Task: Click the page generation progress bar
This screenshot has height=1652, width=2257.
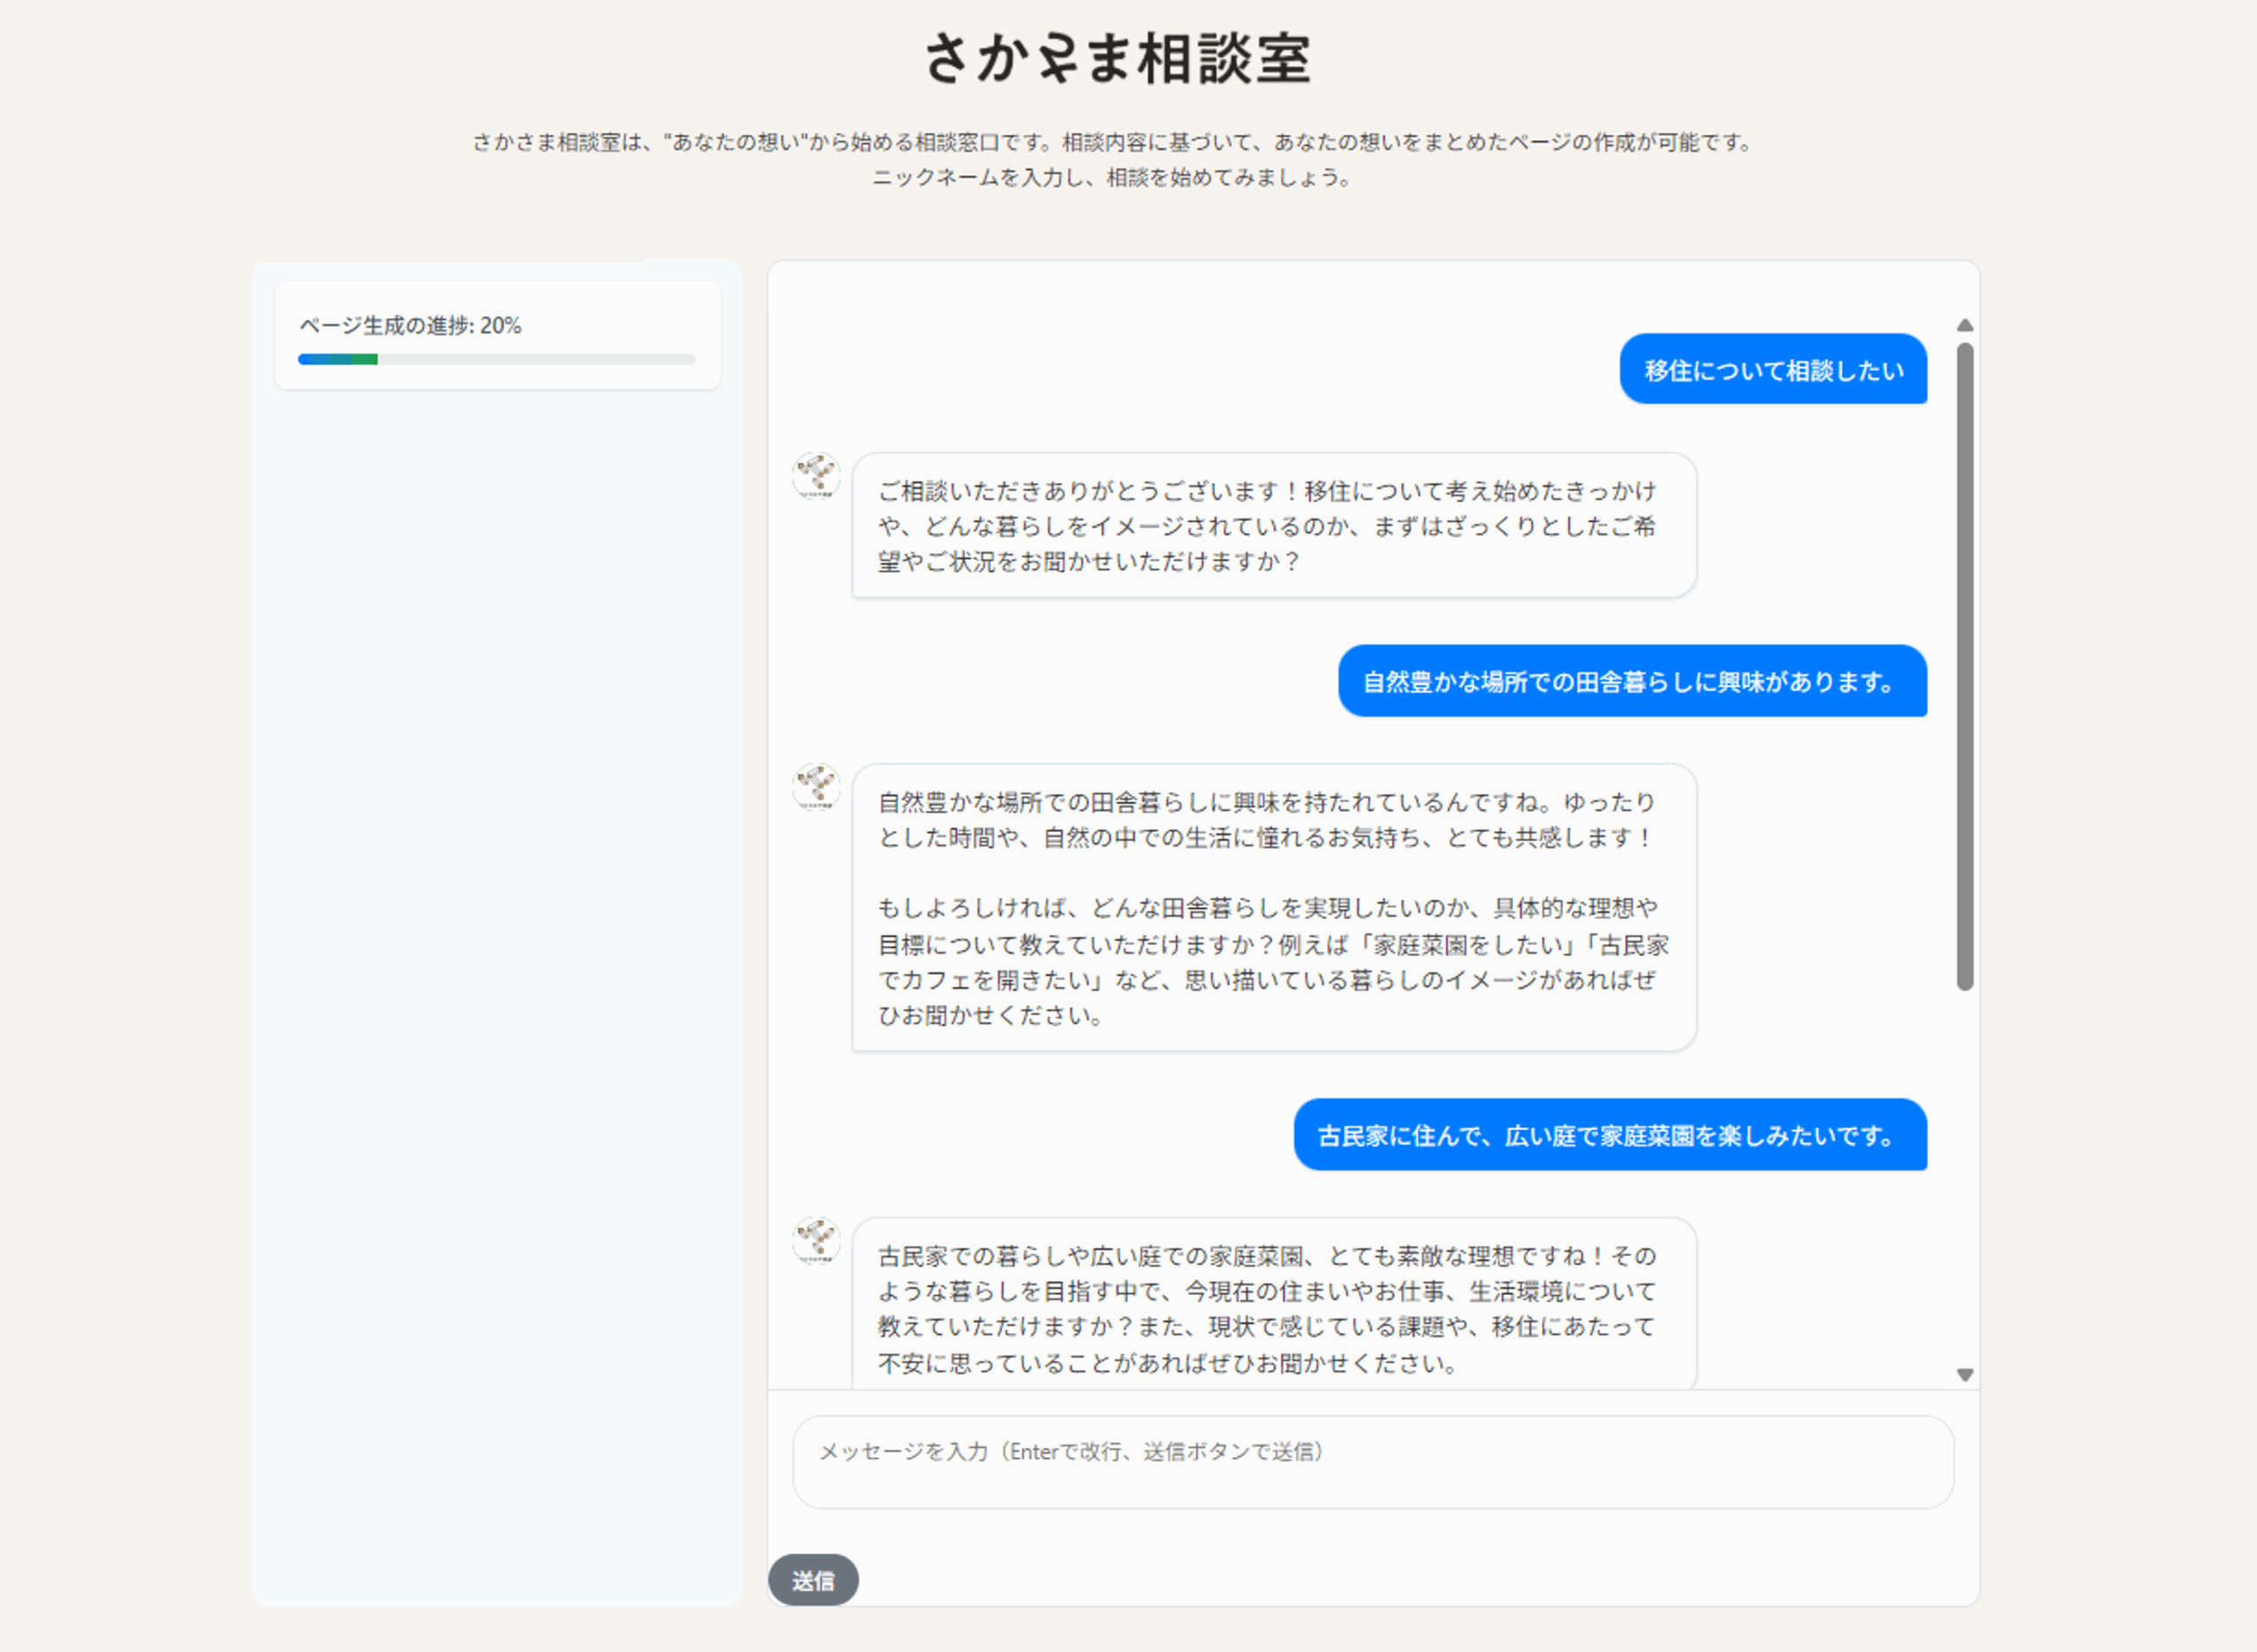Action: point(496,359)
